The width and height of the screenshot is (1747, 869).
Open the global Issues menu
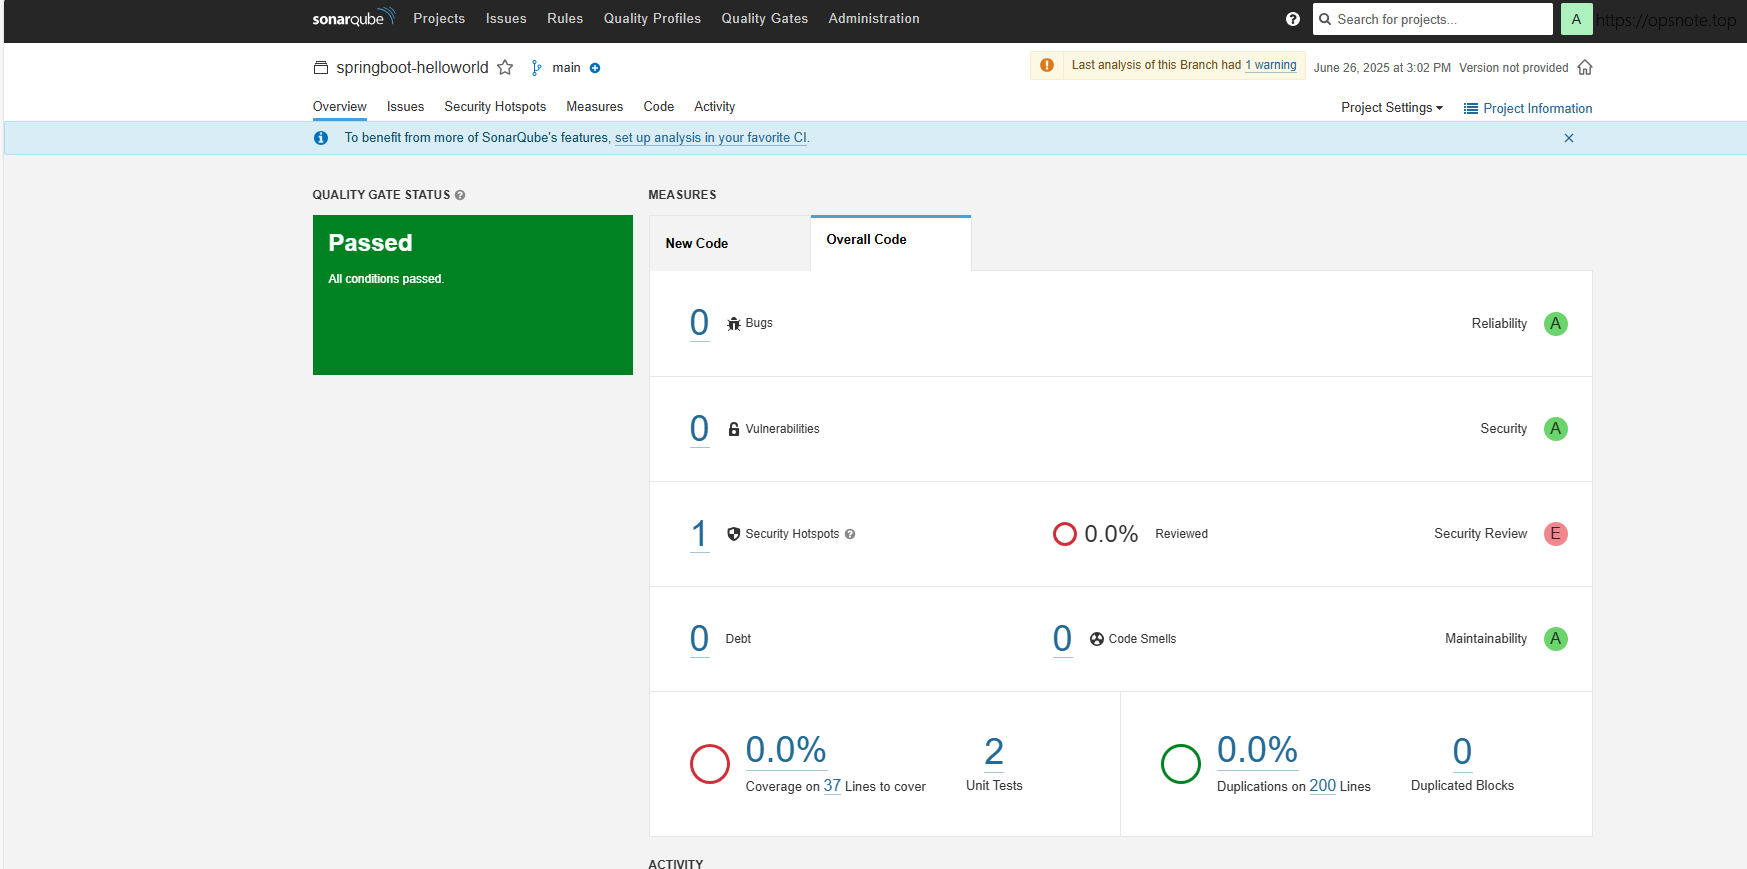506,19
